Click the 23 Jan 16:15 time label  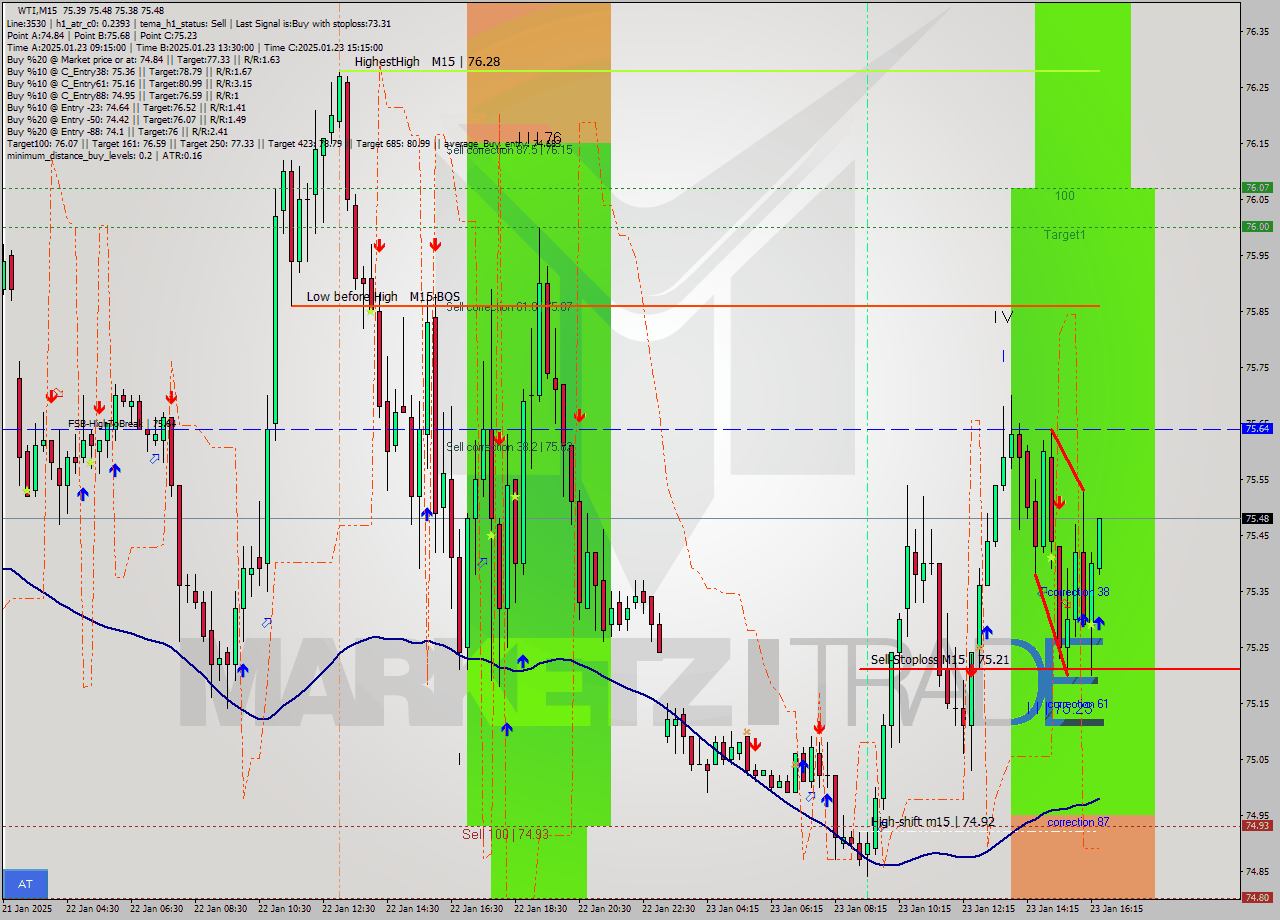click(x=1116, y=909)
